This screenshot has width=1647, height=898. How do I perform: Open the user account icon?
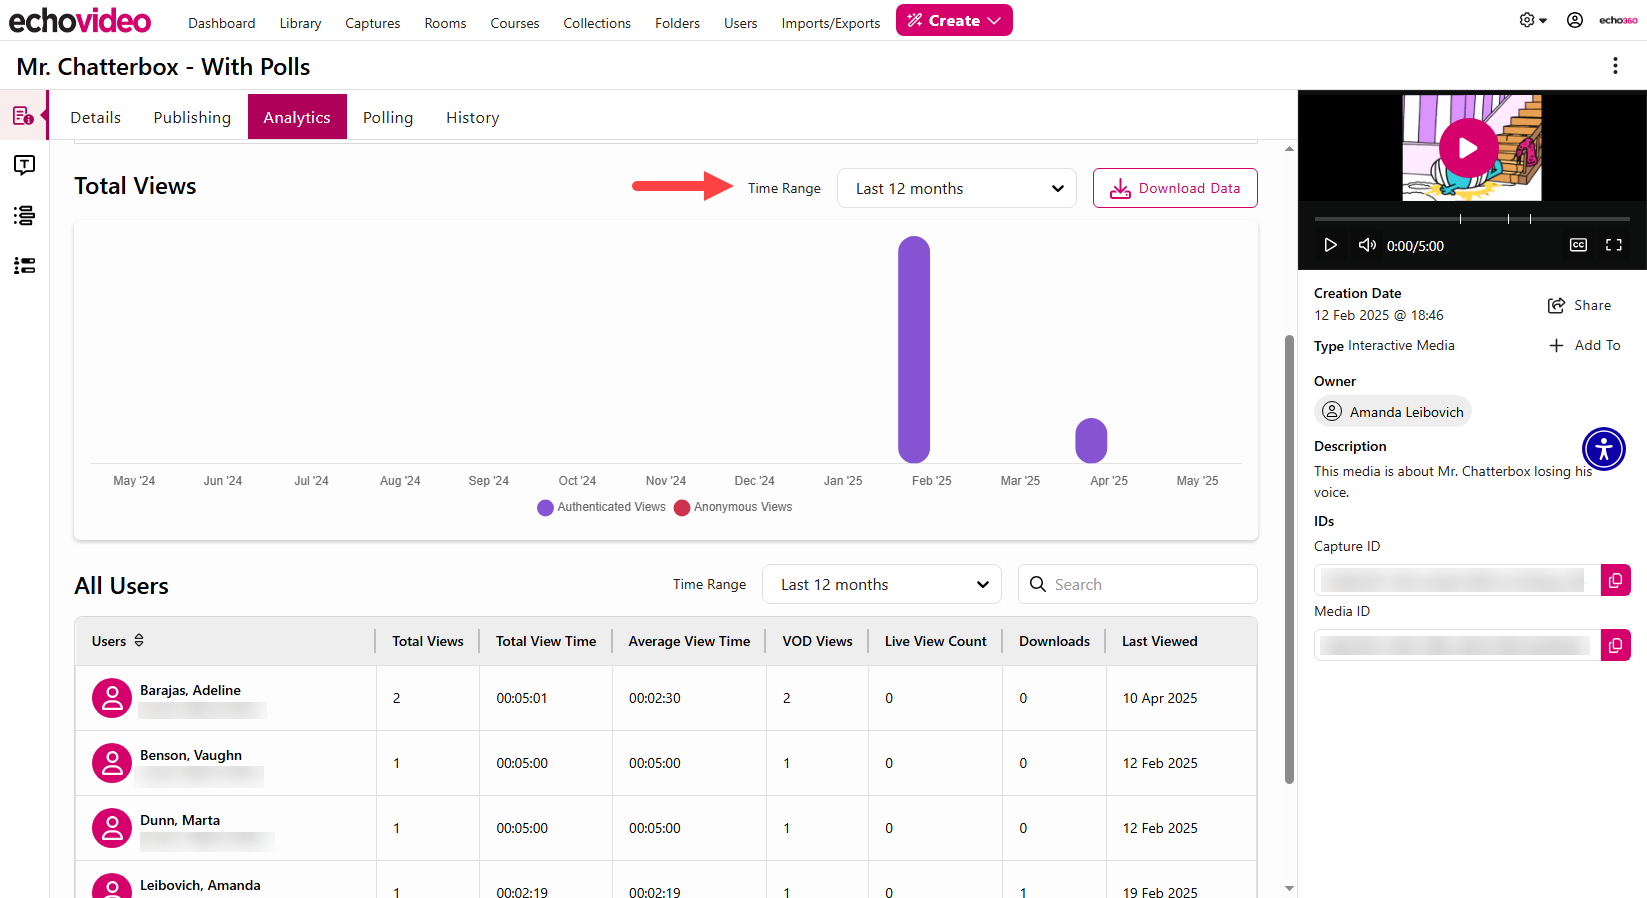1575,20
